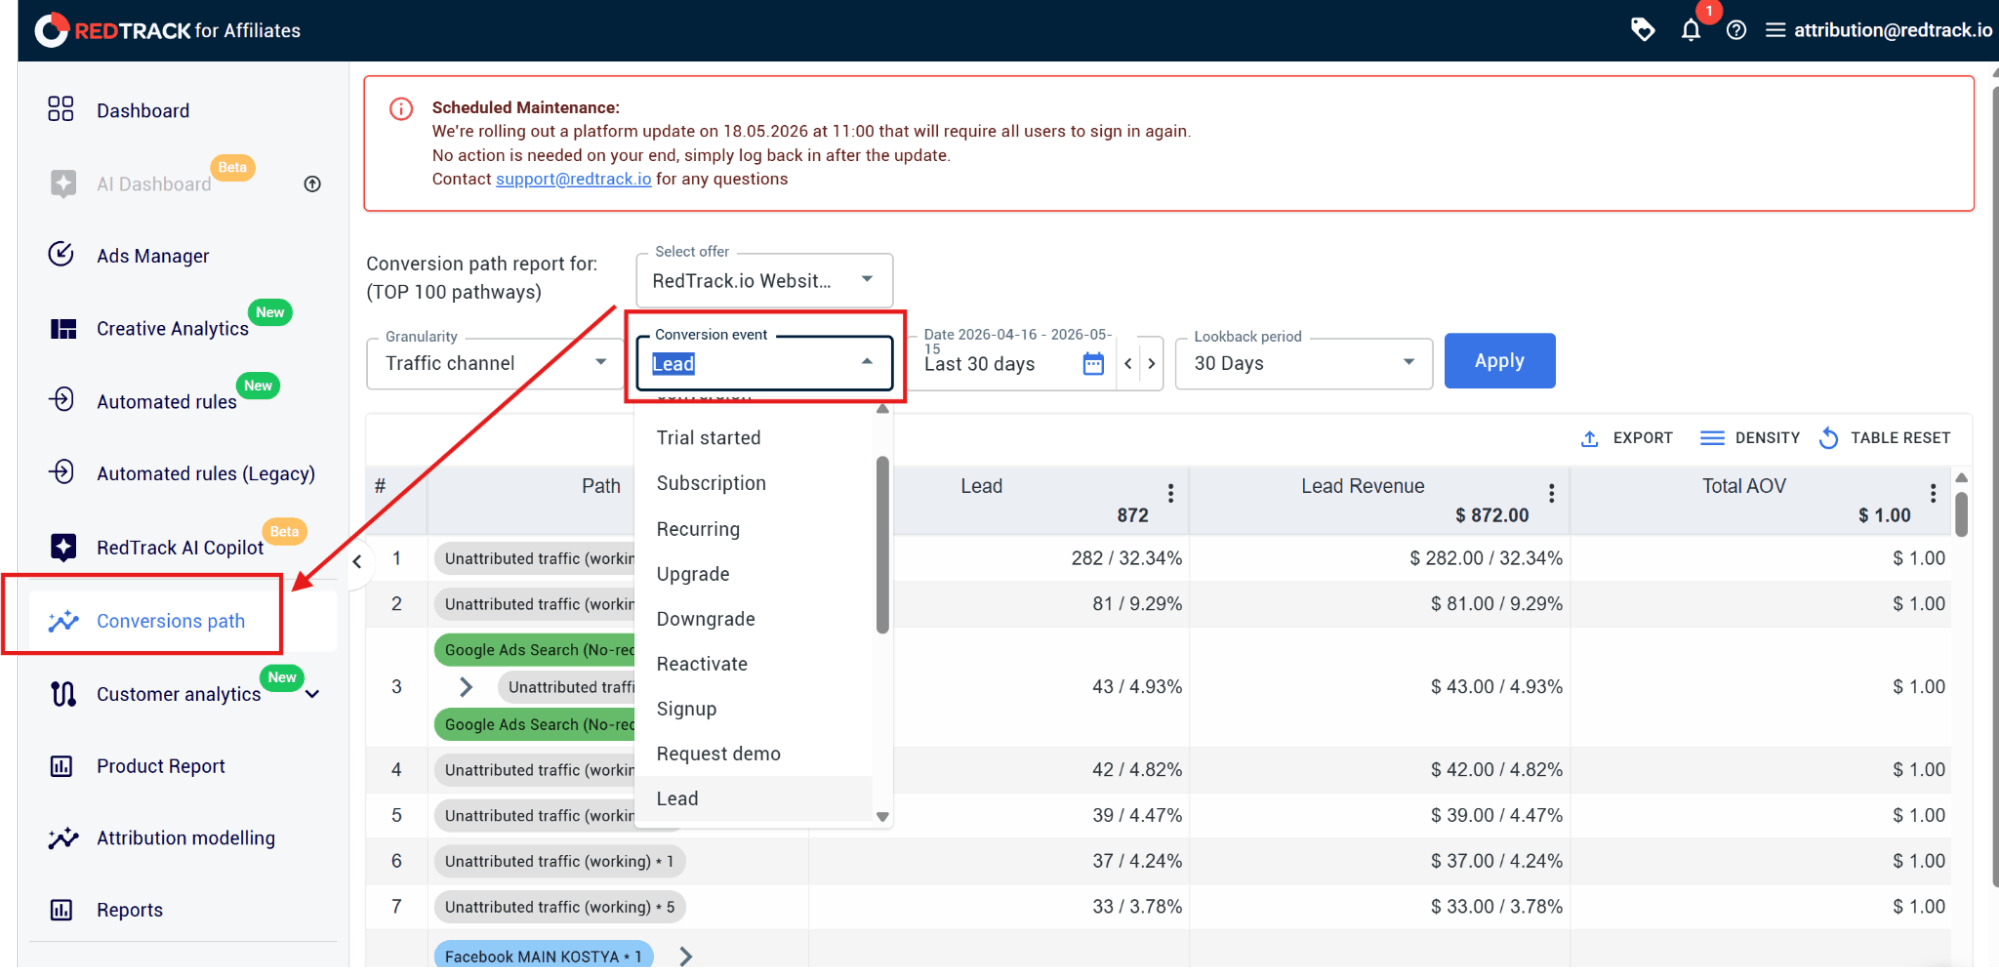
Task: Click the '$ 43.00 / 4.93%' revenue cell
Action: [1496, 687]
